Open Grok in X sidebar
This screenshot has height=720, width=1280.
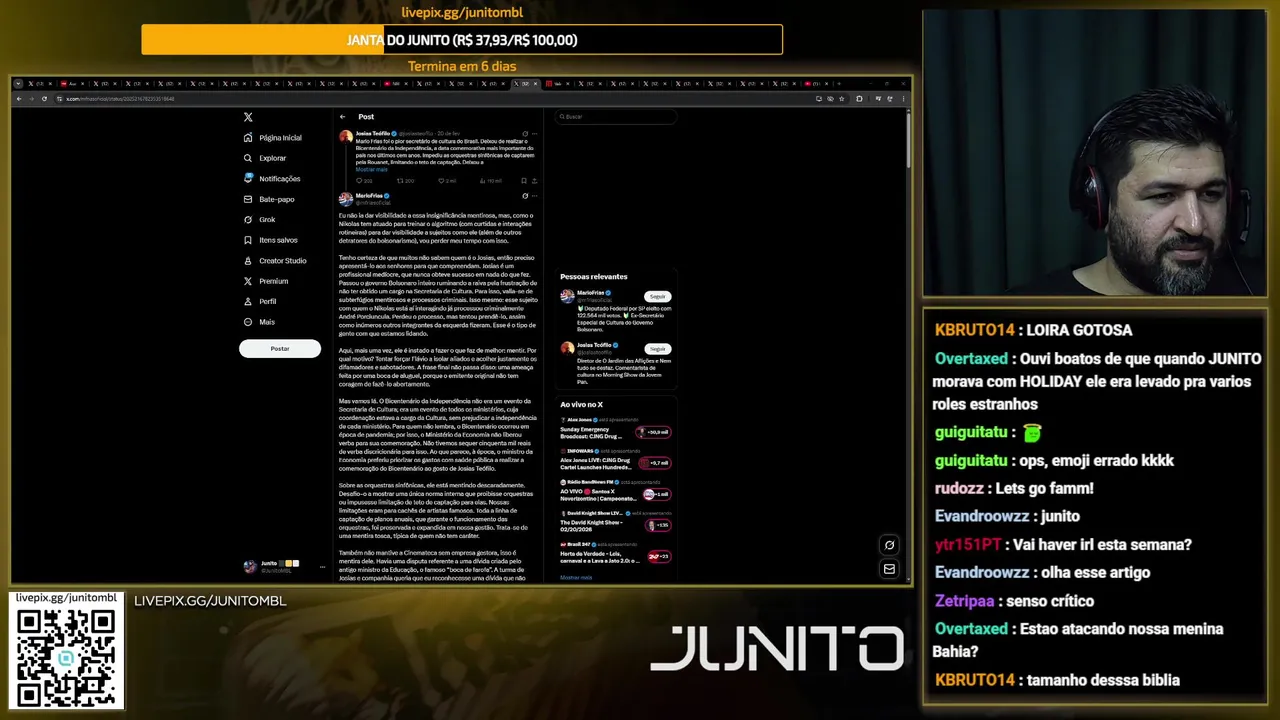[x=260, y=220]
